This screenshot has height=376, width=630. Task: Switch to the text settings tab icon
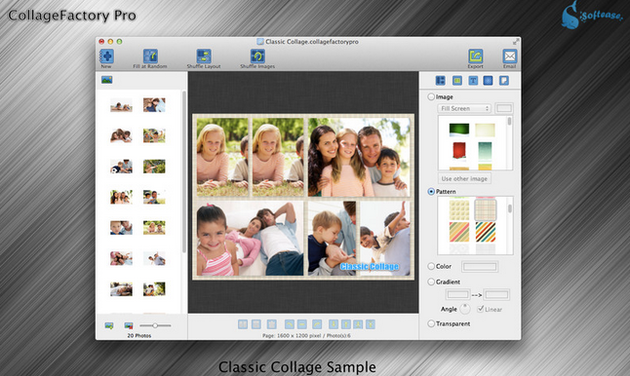click(x=473, y=81)
